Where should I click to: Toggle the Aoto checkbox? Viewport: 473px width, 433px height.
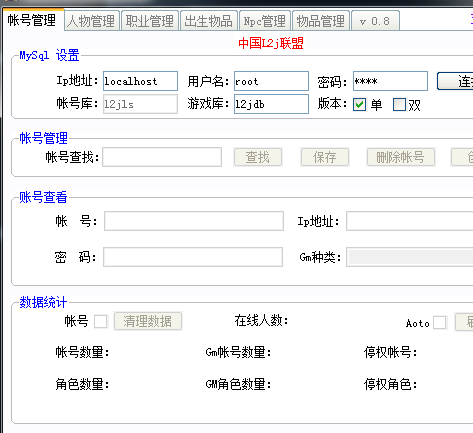[x=440, y=322]
